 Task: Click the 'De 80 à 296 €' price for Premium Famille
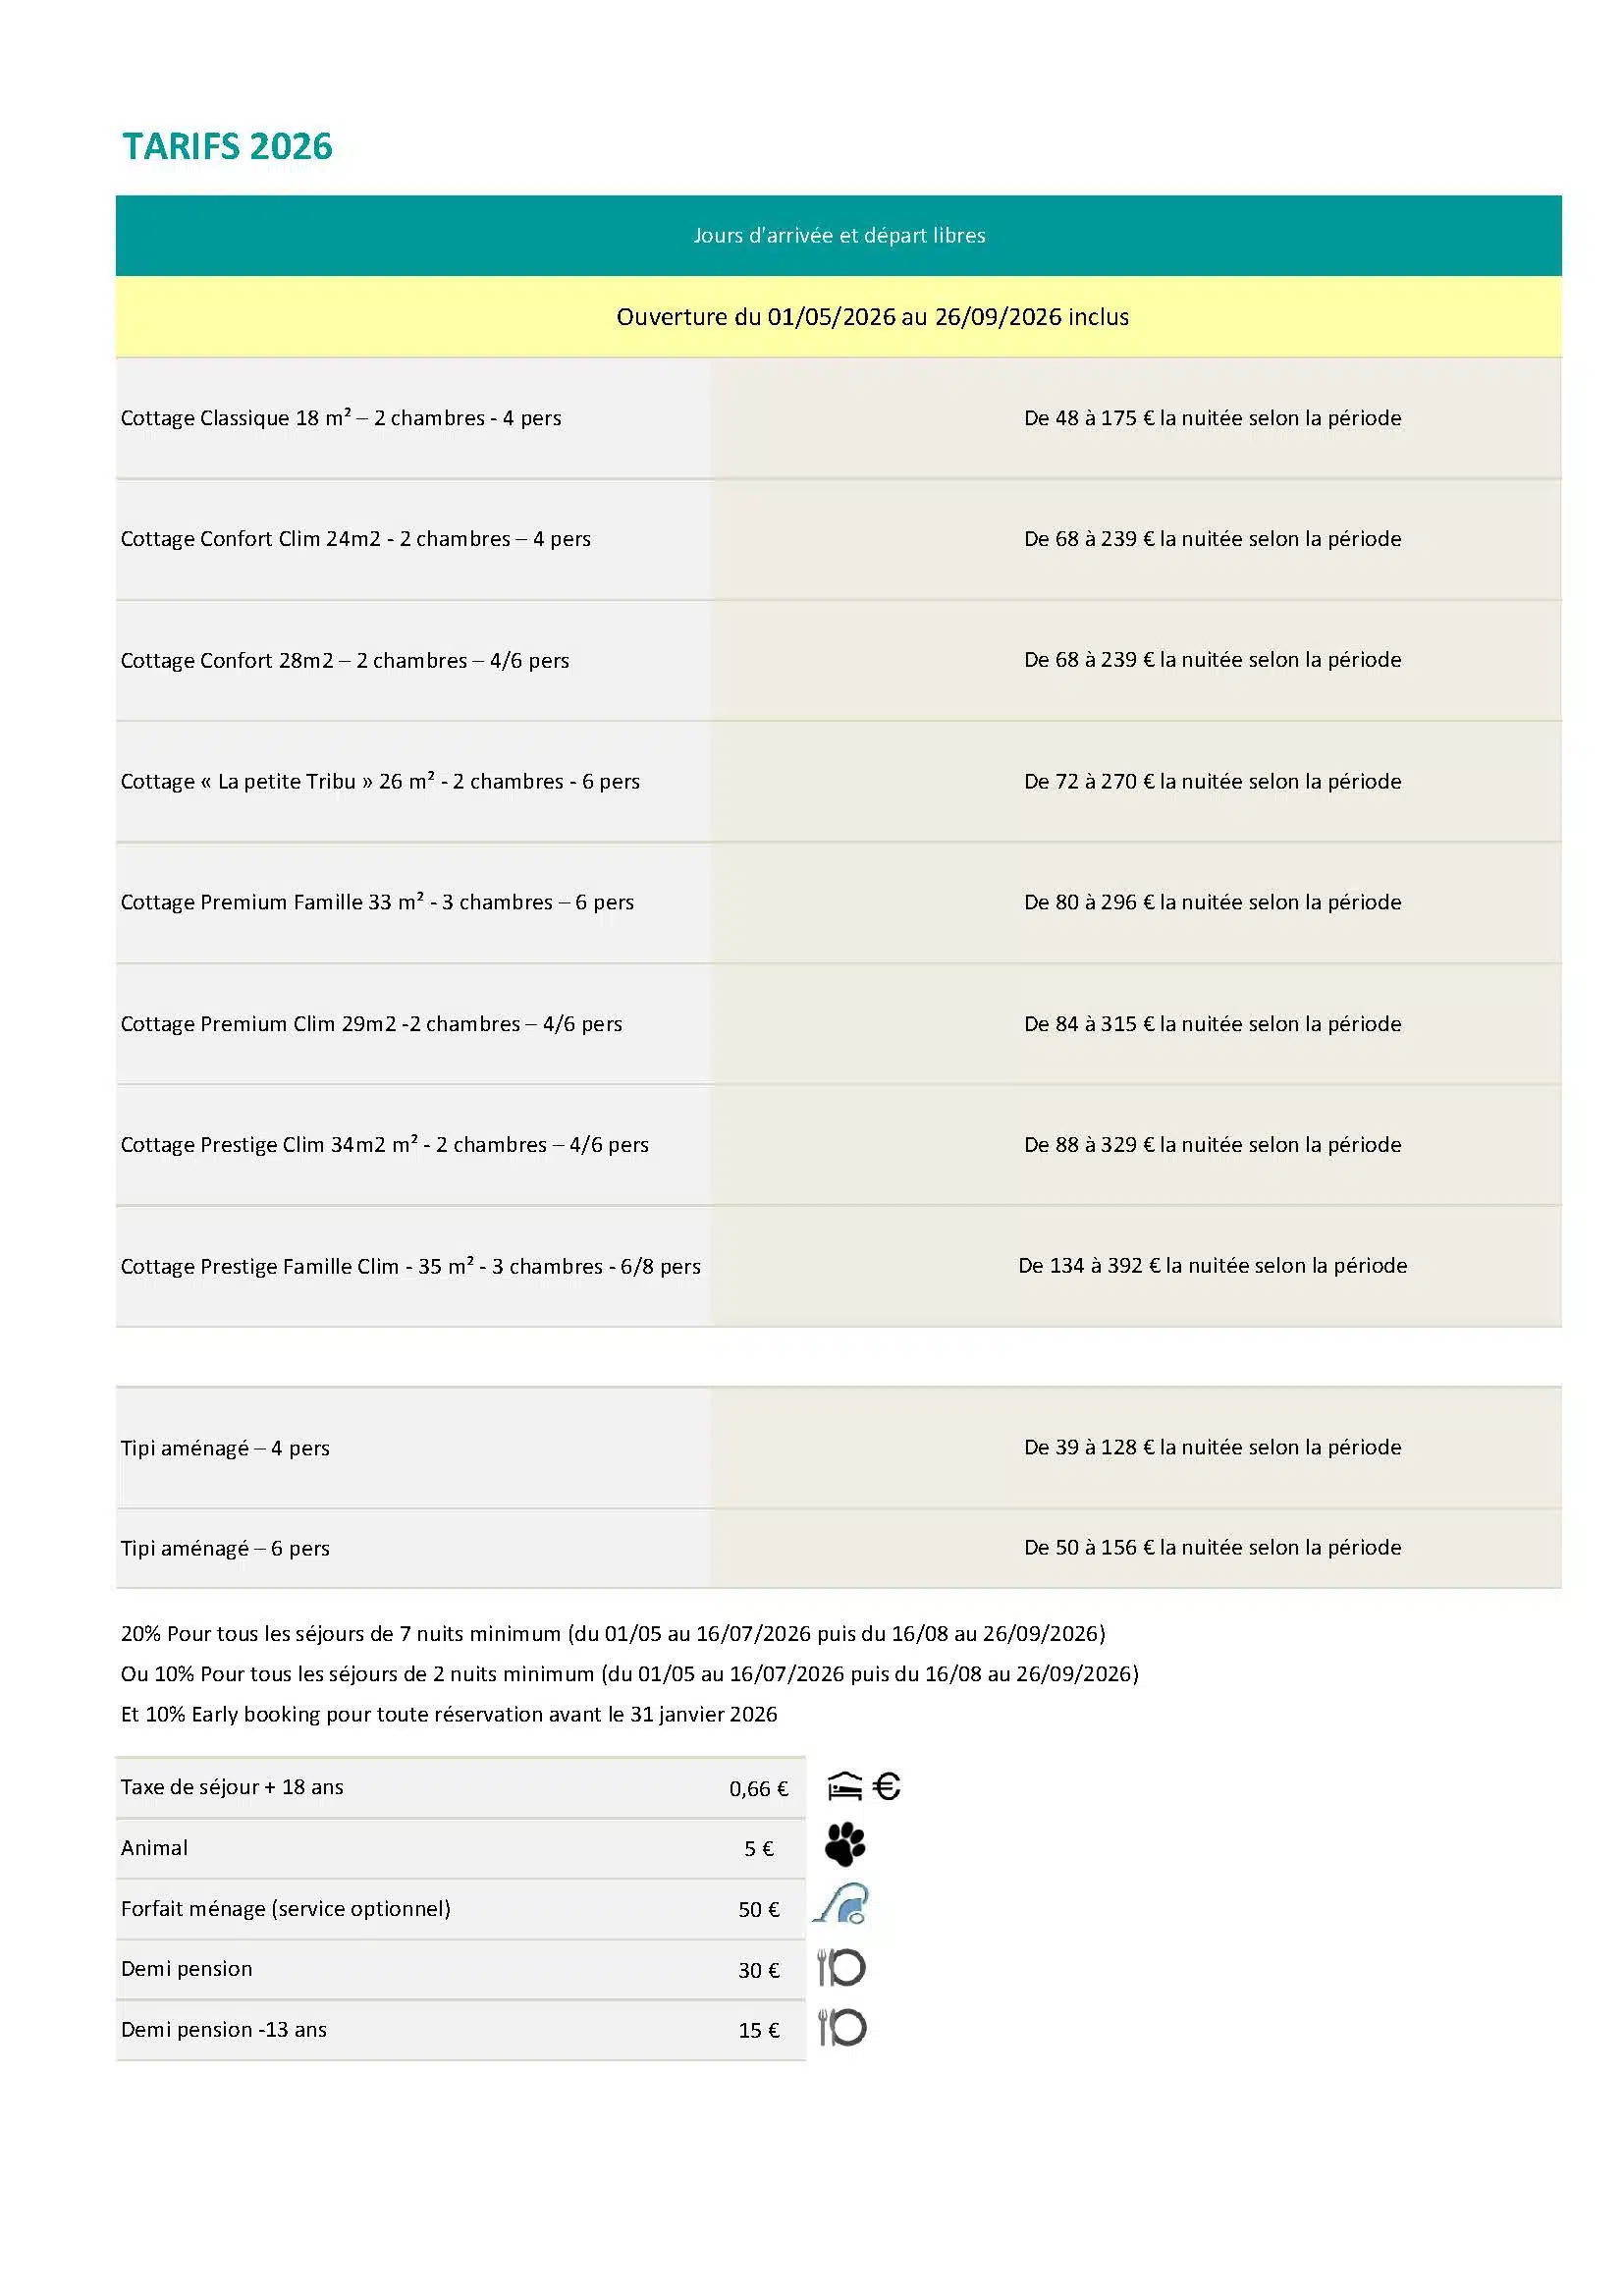point(1212,902)
